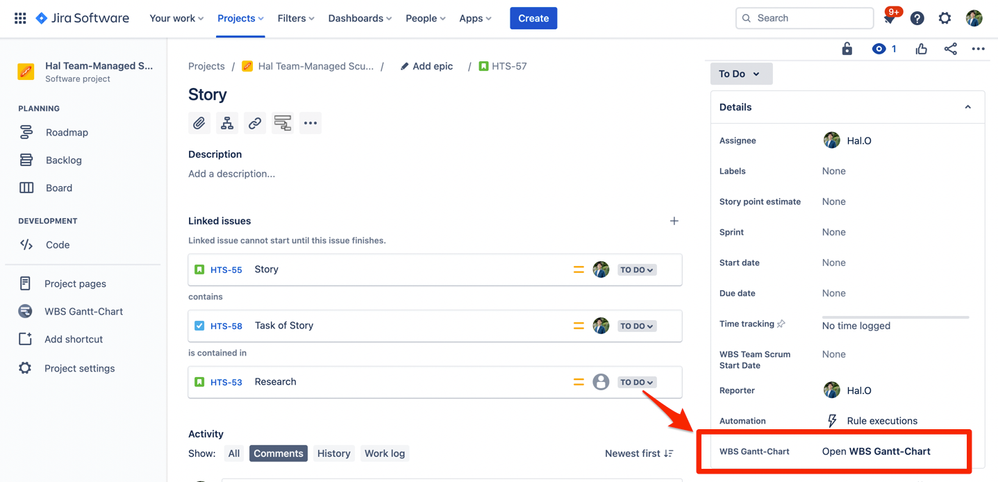Screen dimensions: 998x482
Task: Select the History activity tab
Action: click(334, 453)
